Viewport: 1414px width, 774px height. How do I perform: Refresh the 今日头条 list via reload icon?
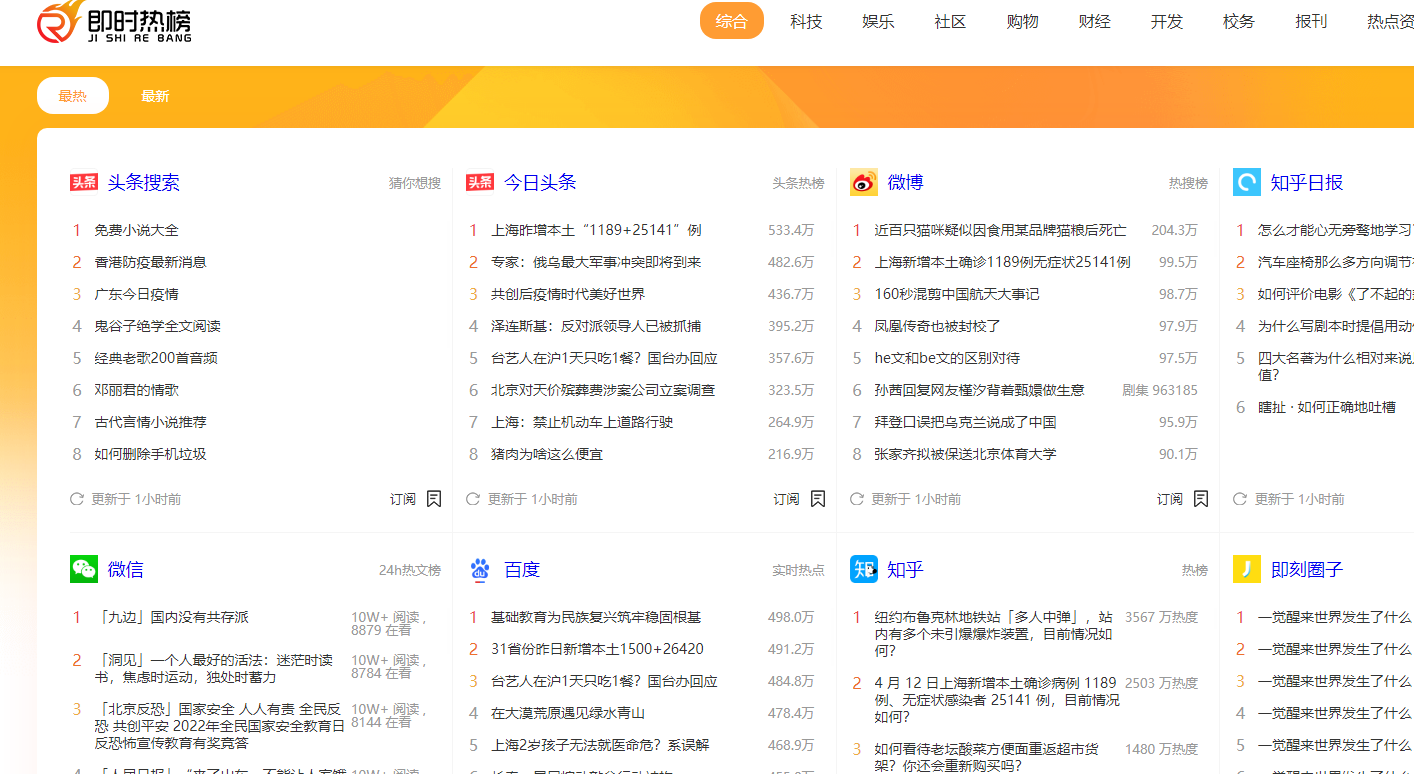click(473, 498)
